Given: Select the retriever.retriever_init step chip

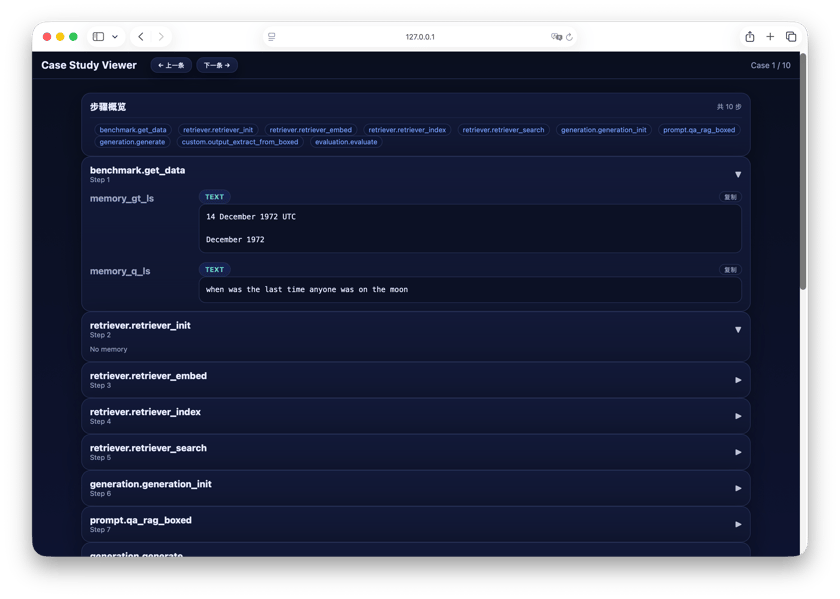Looking at the screenshot, I should coord(218,130).
